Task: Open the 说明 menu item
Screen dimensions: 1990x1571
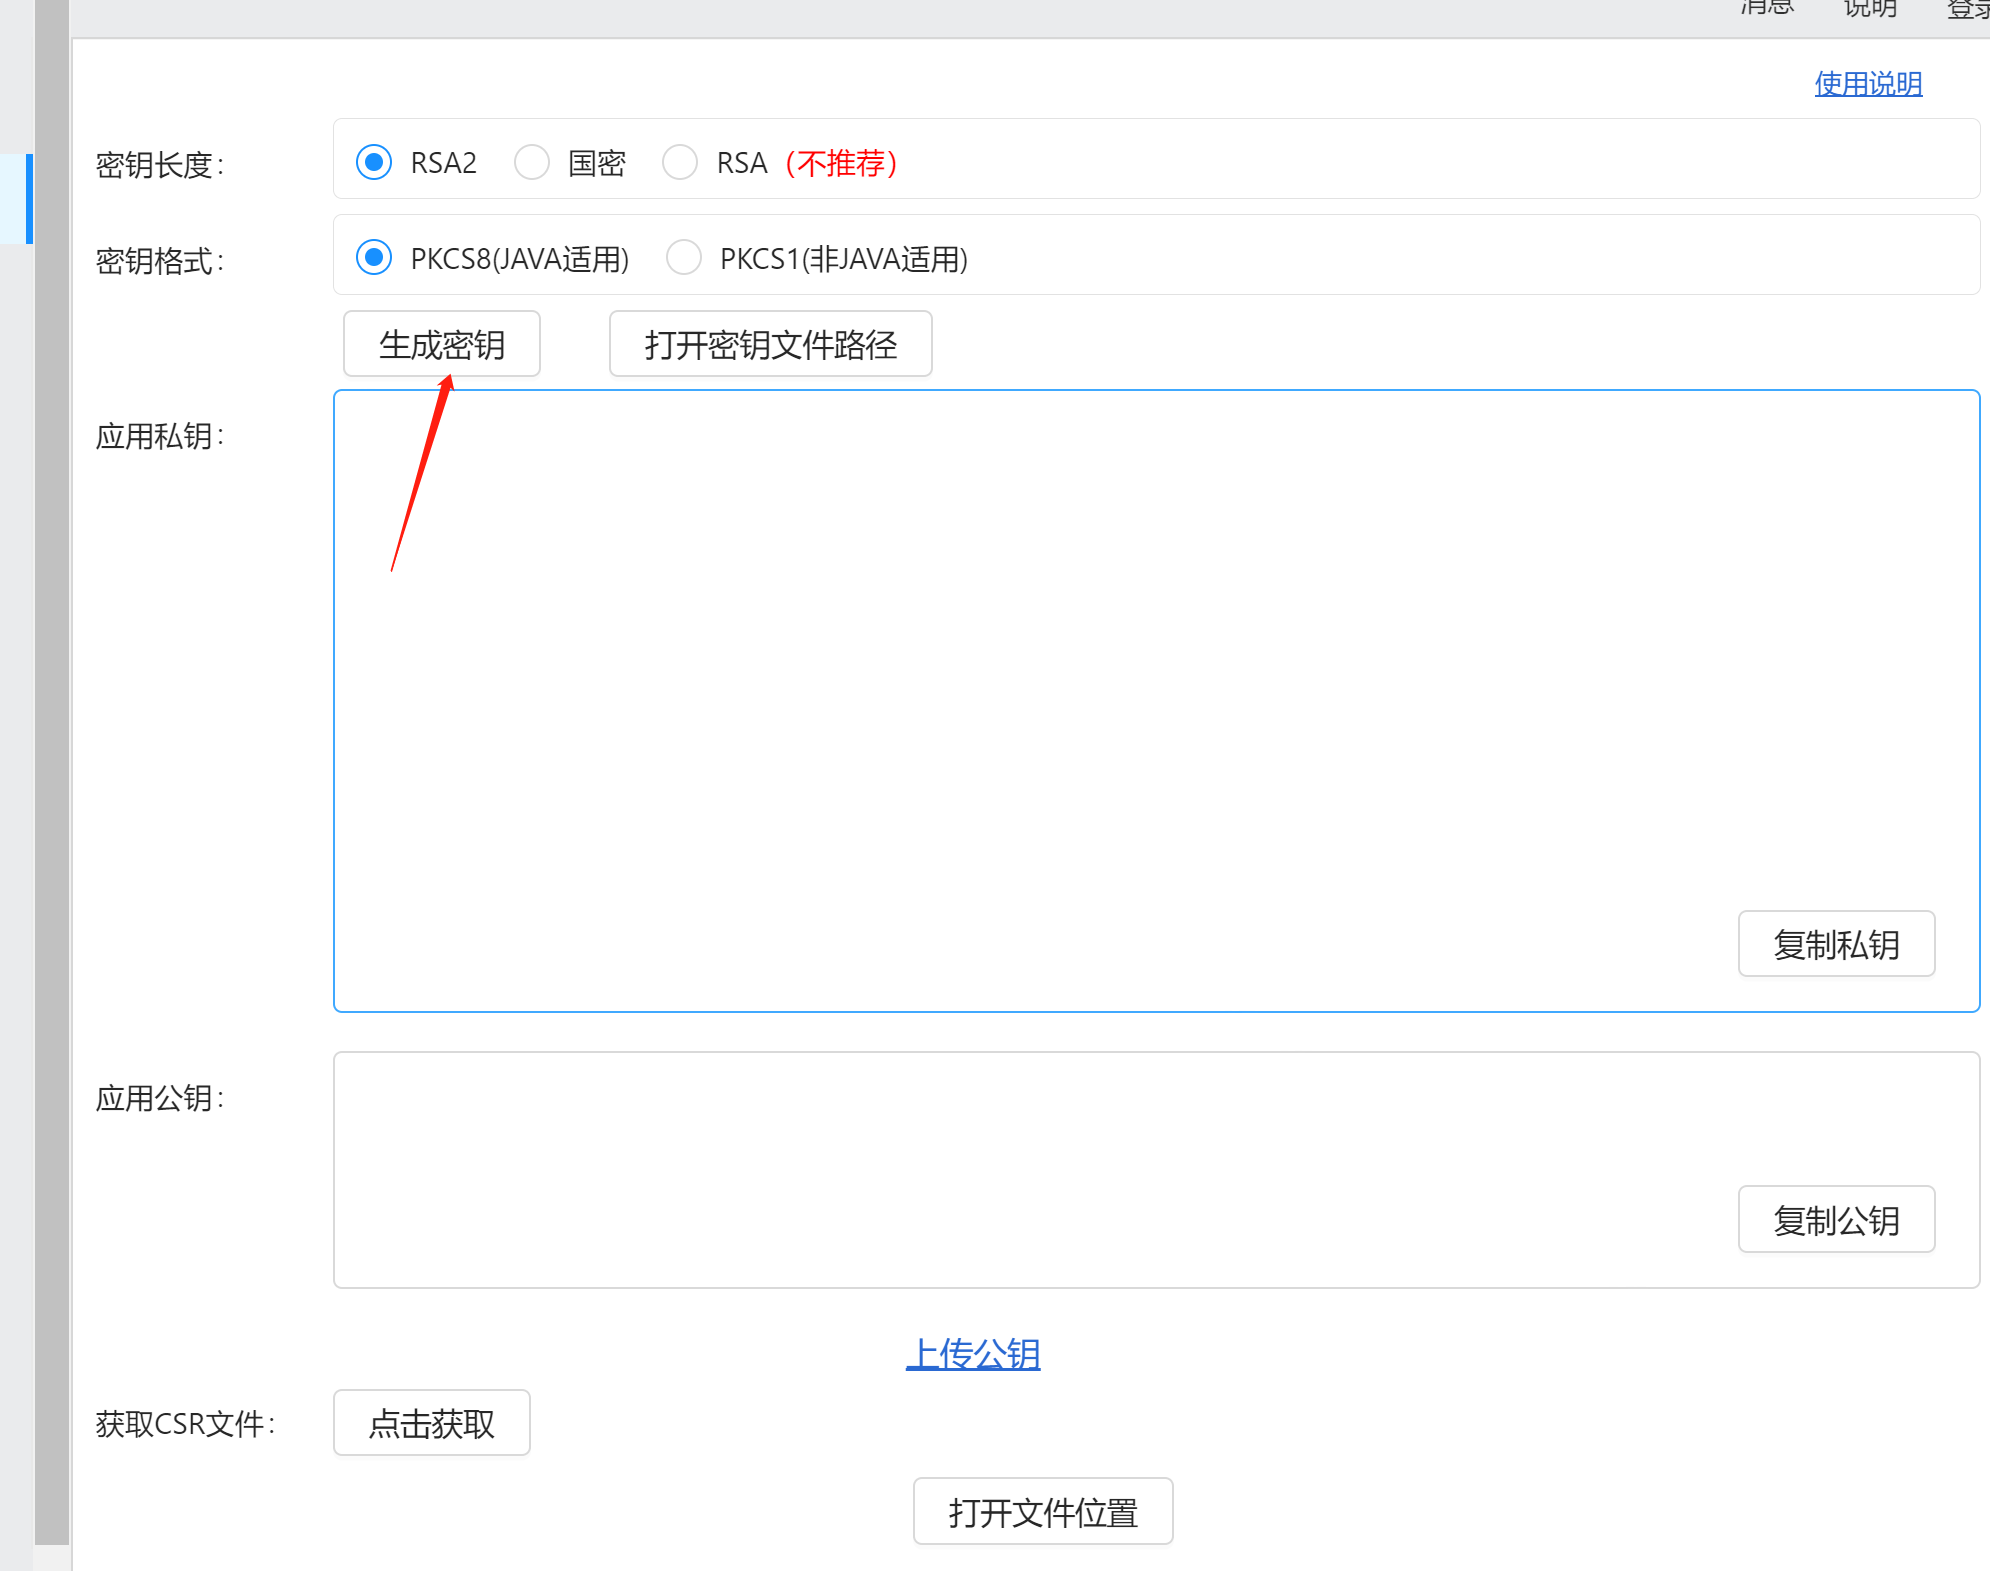Action: (x=1869, y=8)
